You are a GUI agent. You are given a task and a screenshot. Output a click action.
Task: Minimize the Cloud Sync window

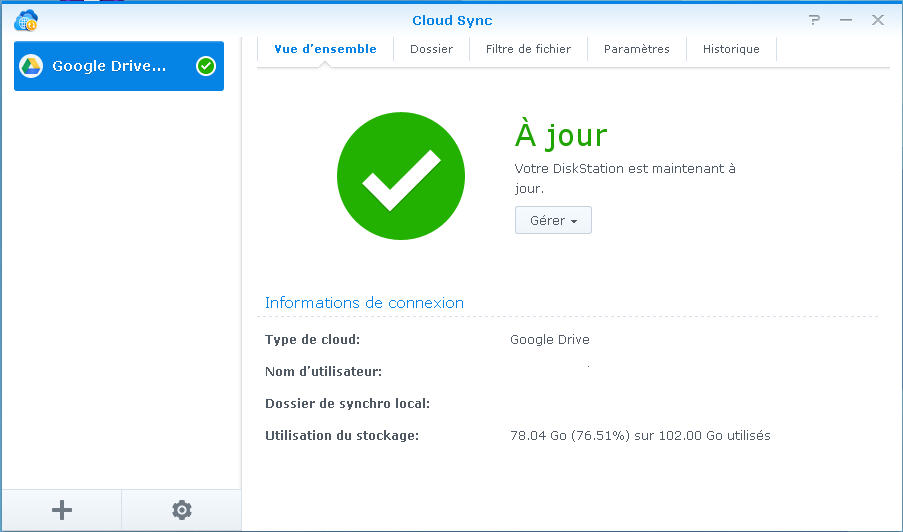pyautogui.click(x=846, y=20)
